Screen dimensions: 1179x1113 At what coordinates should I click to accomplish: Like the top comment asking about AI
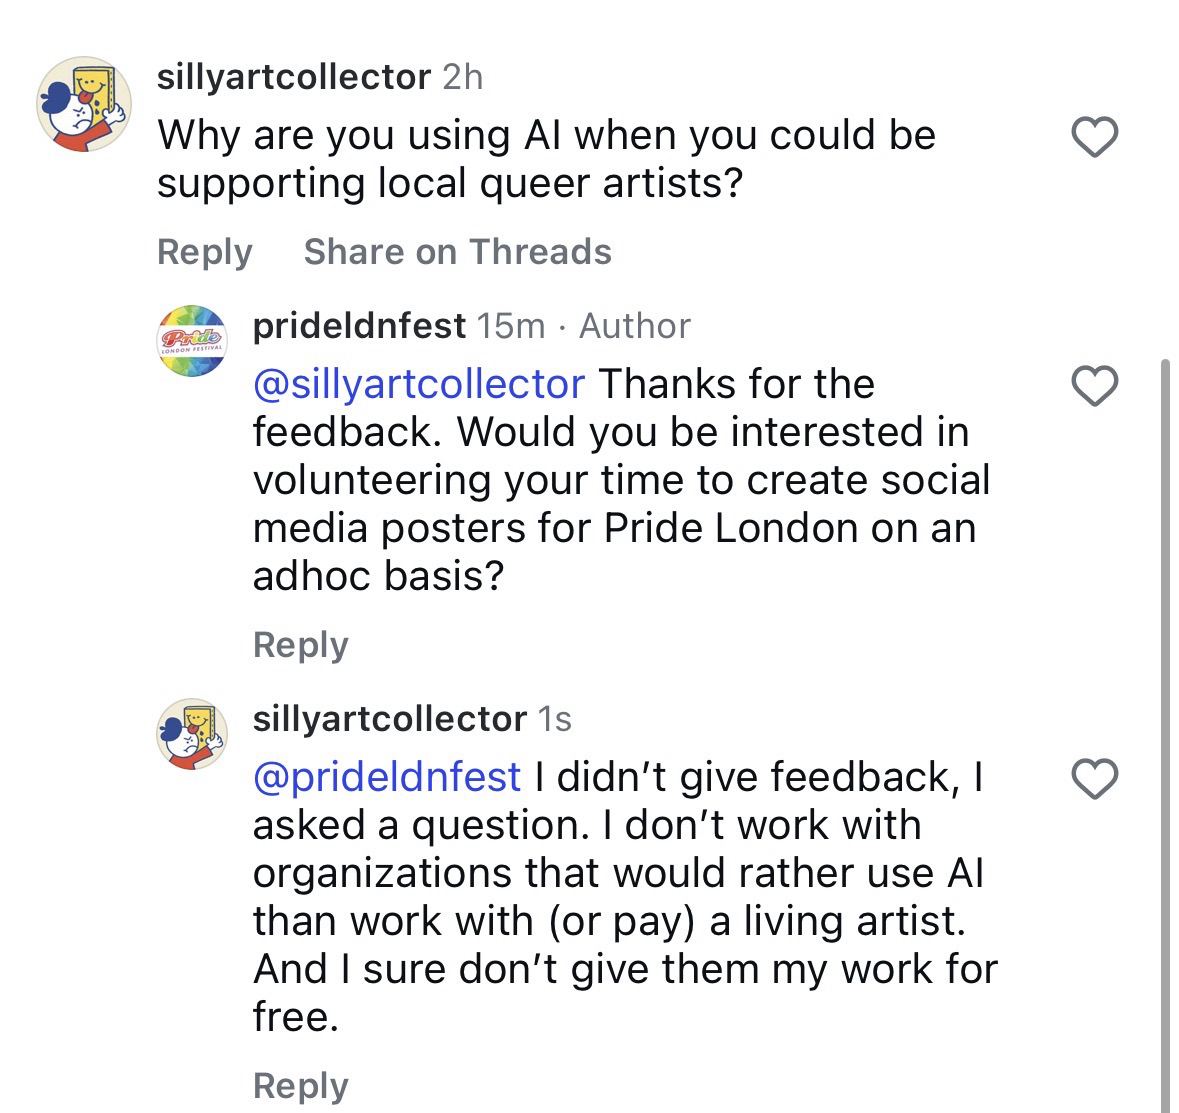tap(1094, 137)
